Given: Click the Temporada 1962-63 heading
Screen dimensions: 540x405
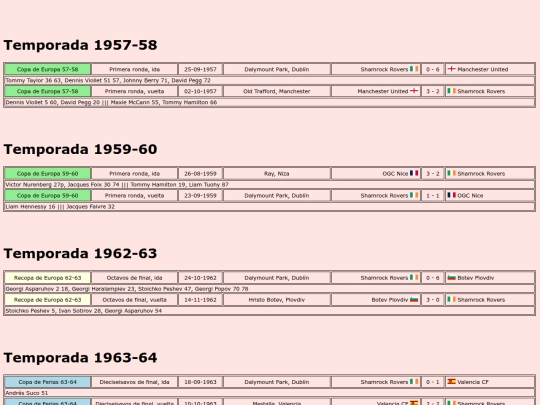Looking at the screenshot, I should [x=80, y=253].
